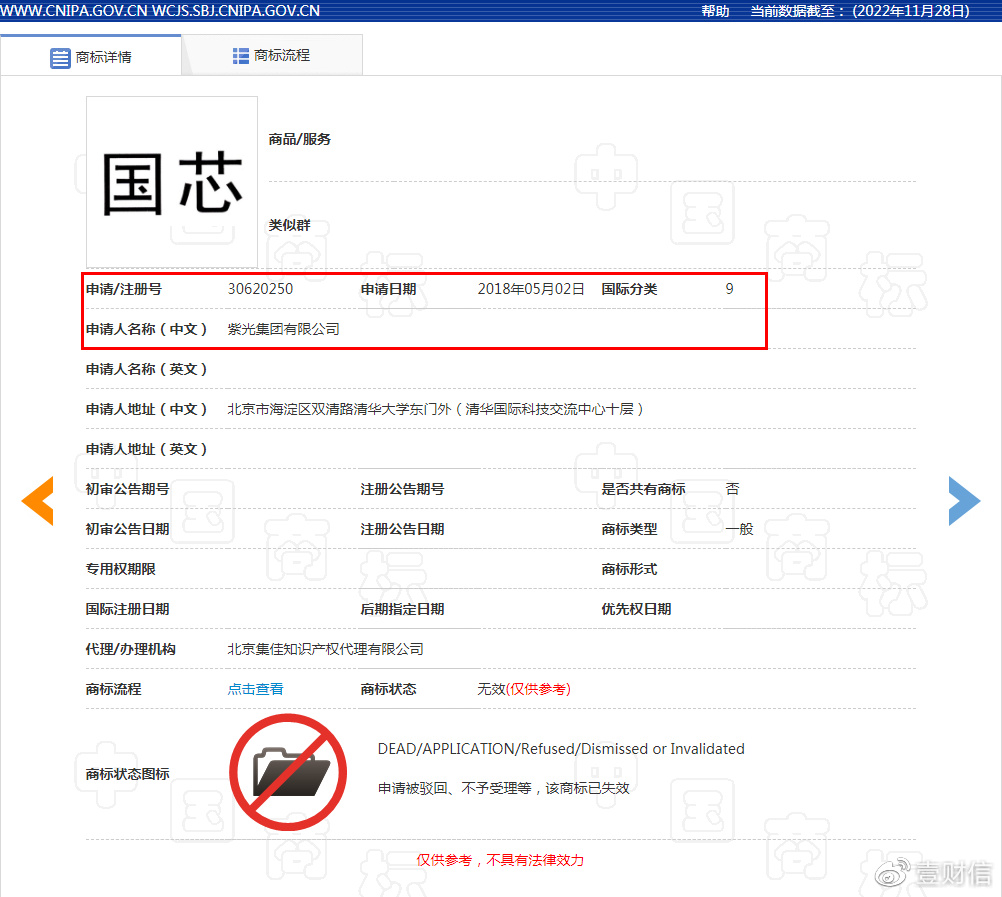
Task: Select registration number 30620250
Action: pos(260,289)
